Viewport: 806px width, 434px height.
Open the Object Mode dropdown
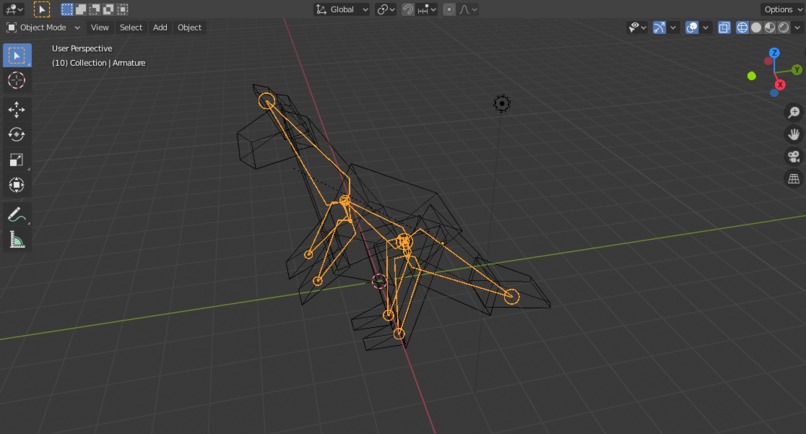tap(43, 27)
